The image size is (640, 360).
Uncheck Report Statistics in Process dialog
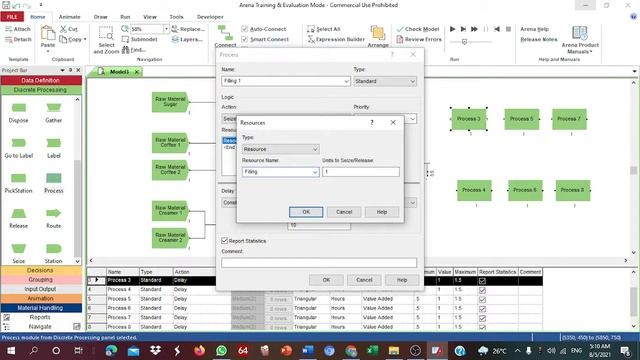(x=224, y=241)
